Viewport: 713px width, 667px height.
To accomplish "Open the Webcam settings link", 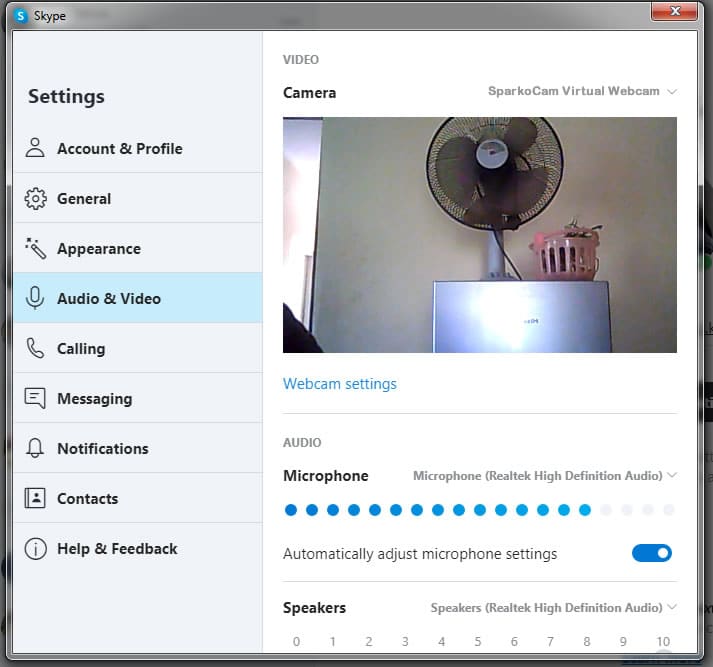I will pos(340,384).
